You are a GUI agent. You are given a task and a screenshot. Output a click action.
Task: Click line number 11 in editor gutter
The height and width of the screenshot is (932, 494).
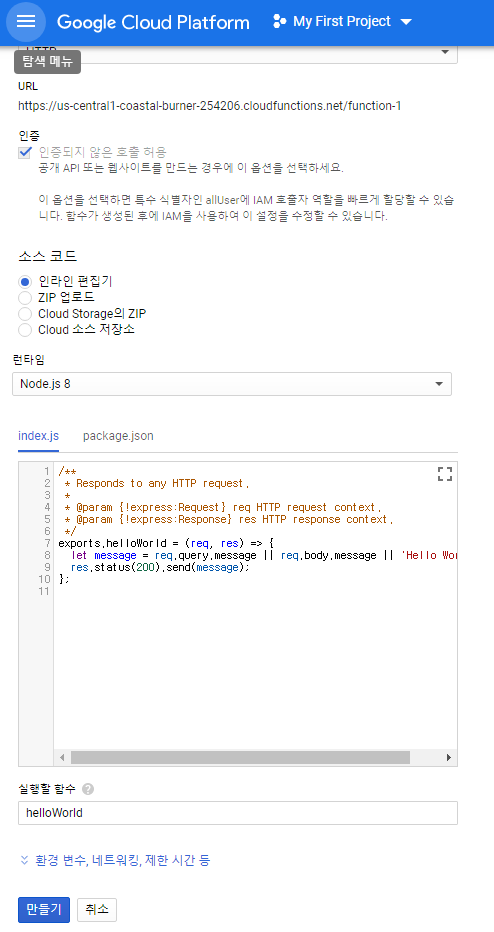click(44, 591)
